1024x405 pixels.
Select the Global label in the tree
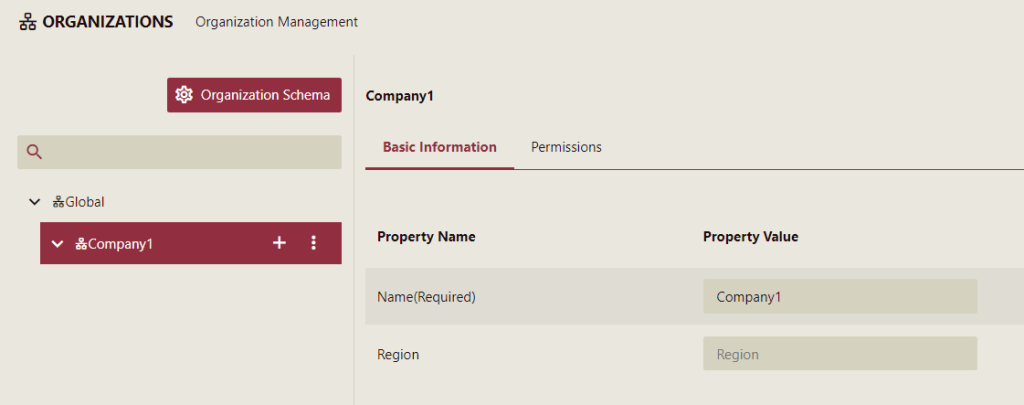(86, 202)
